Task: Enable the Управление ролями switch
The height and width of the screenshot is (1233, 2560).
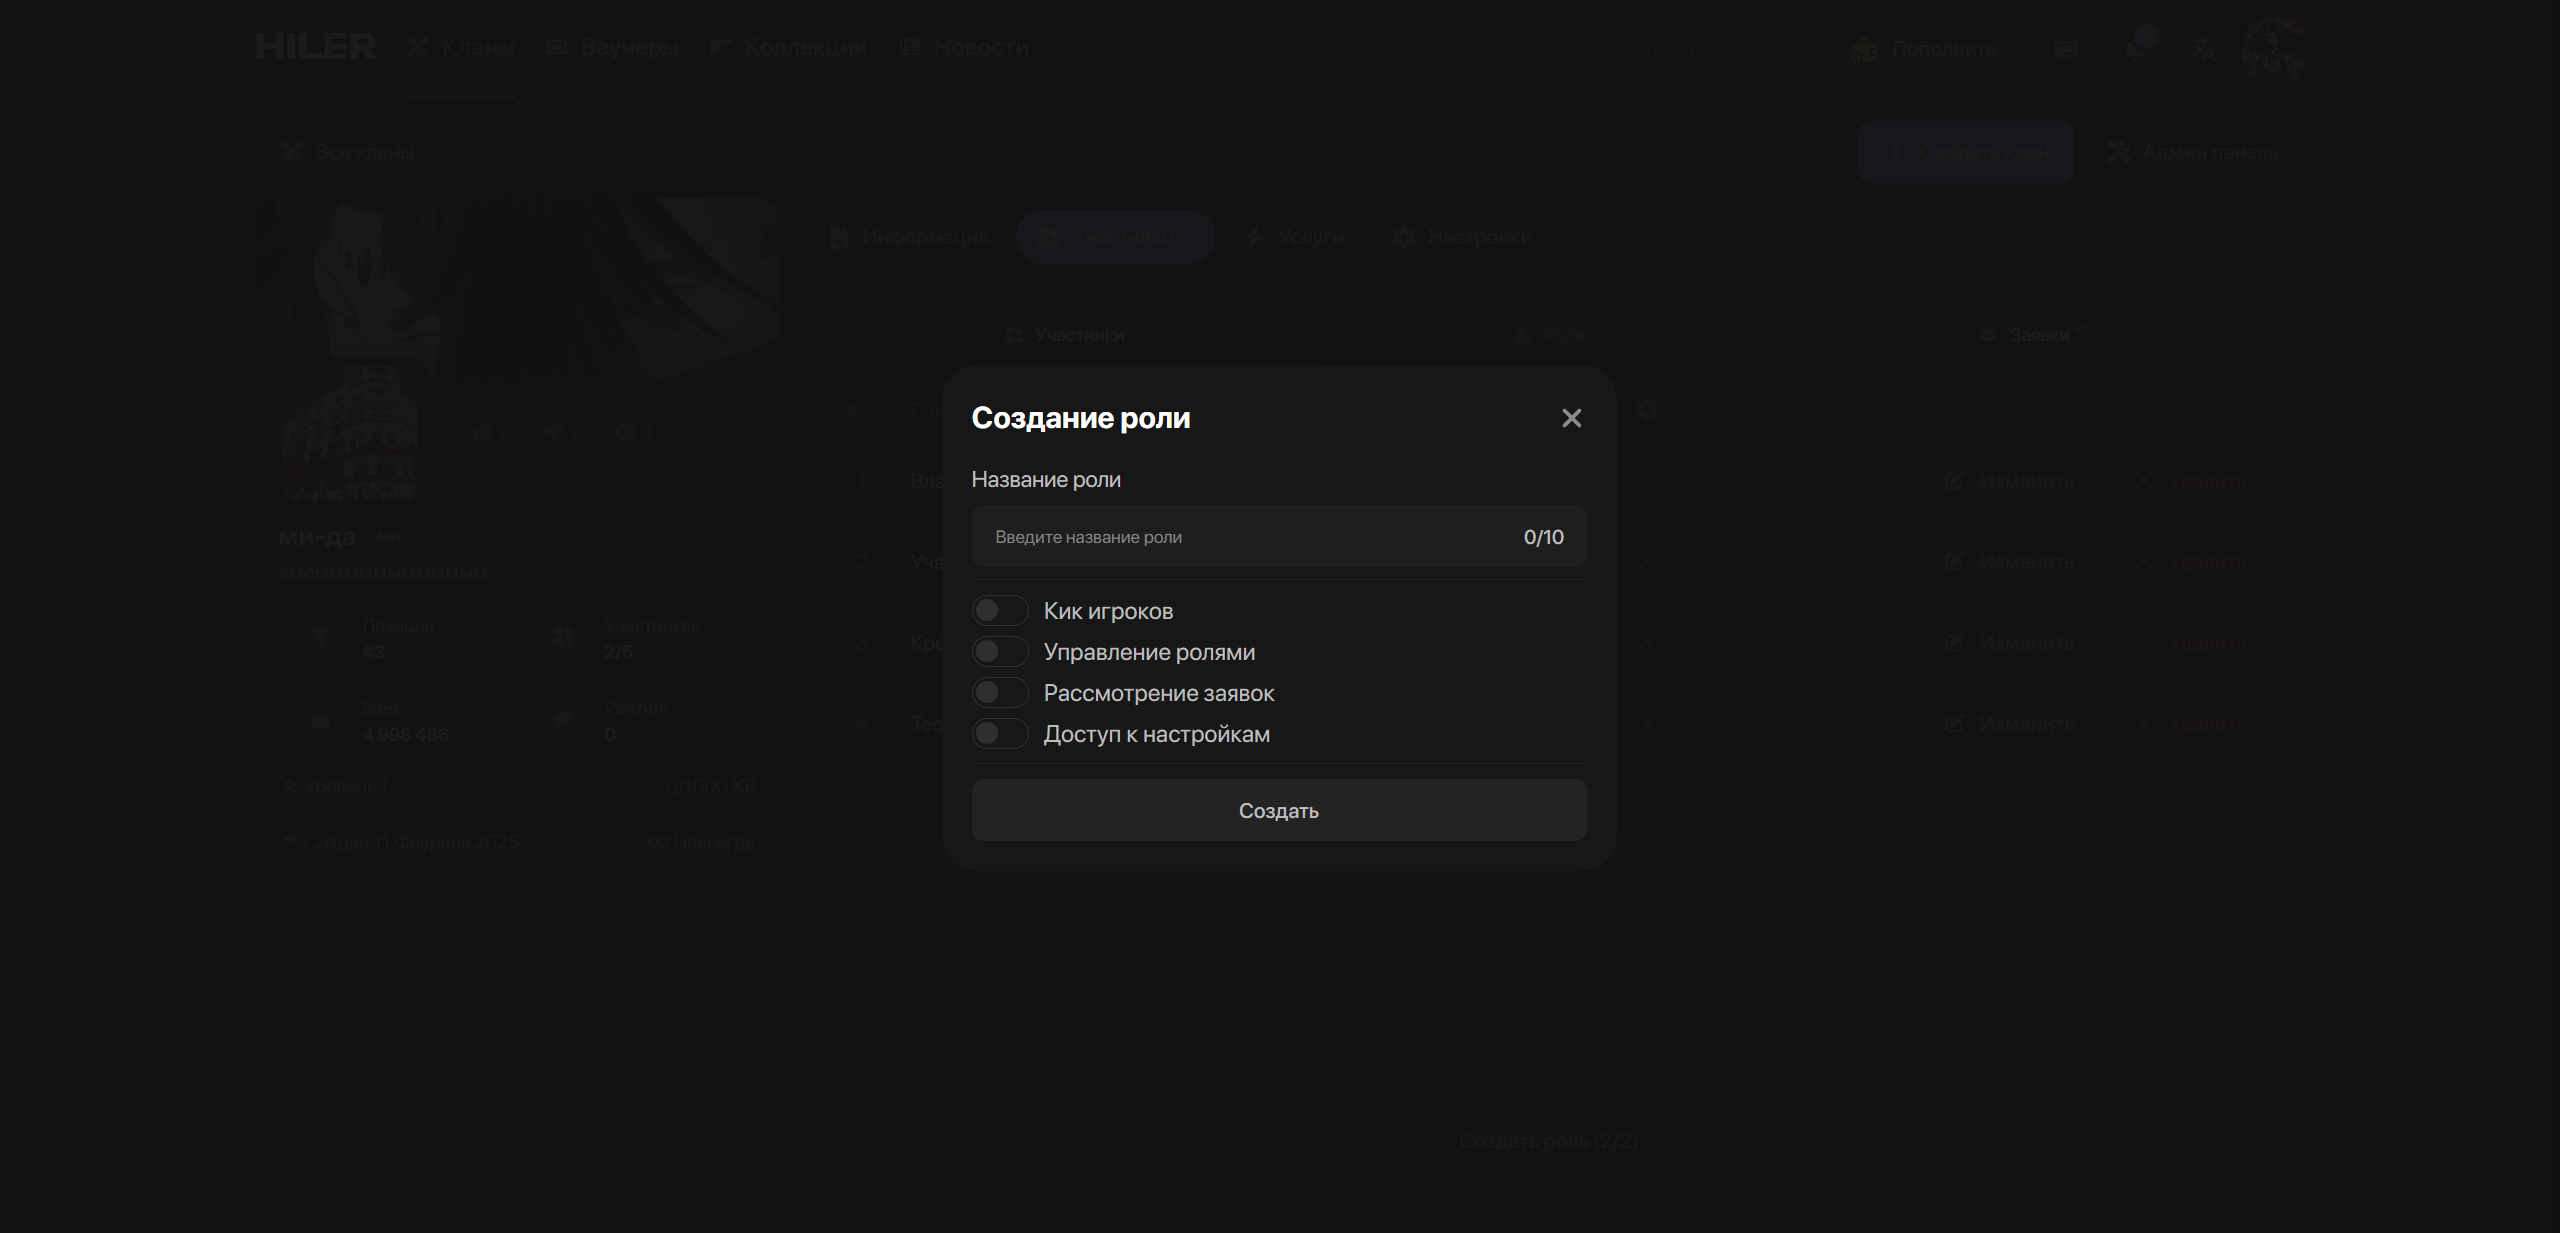Action: point(1000,652)
